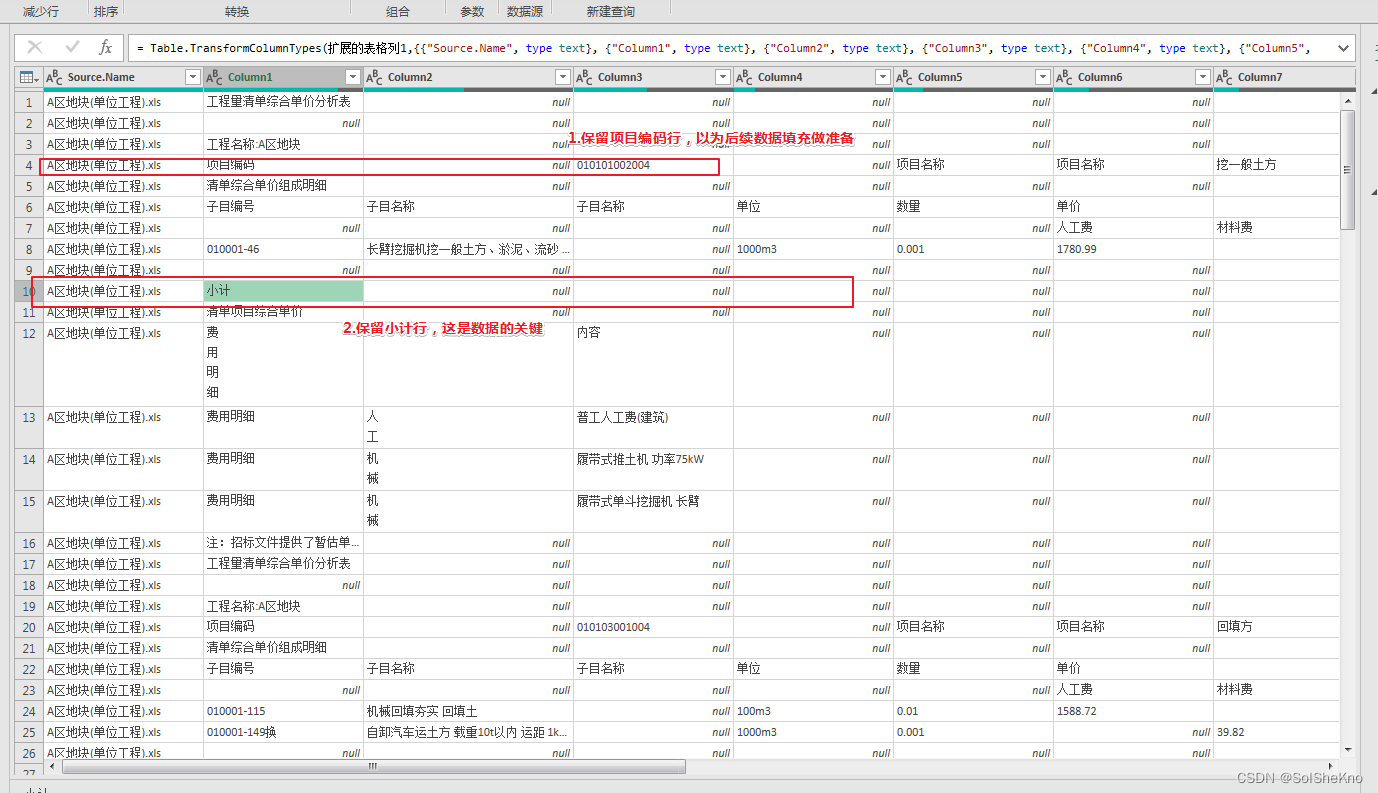
Task: Click cell '010101002004' in Column3
Action: (x=653, y=165)
